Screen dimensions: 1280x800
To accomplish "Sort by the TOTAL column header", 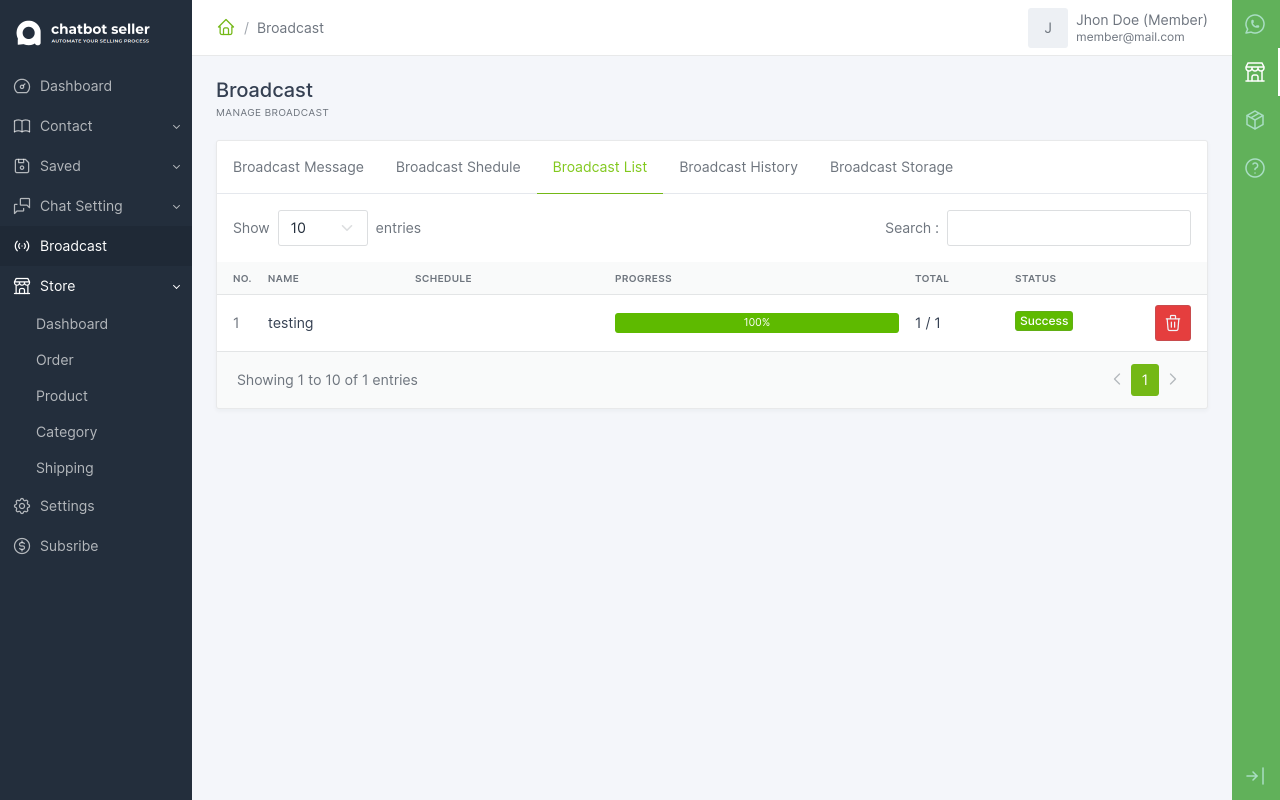I will 932,279.
